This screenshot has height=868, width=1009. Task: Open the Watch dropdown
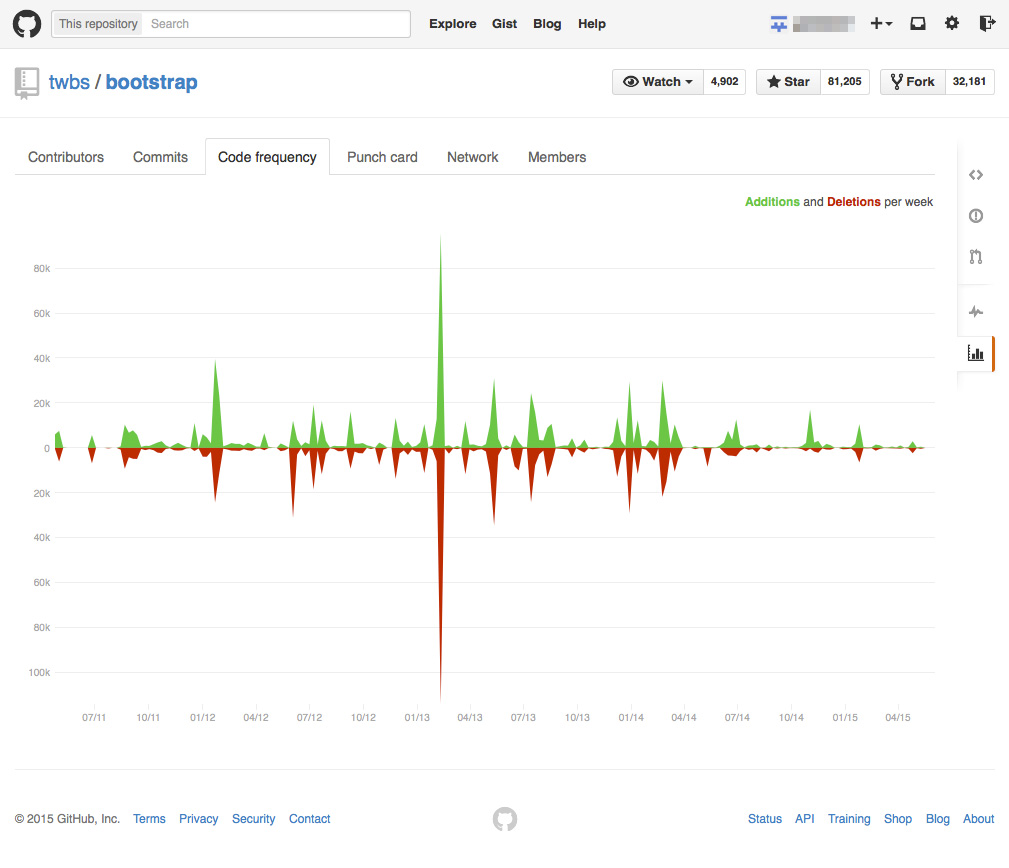pos(657,81)
